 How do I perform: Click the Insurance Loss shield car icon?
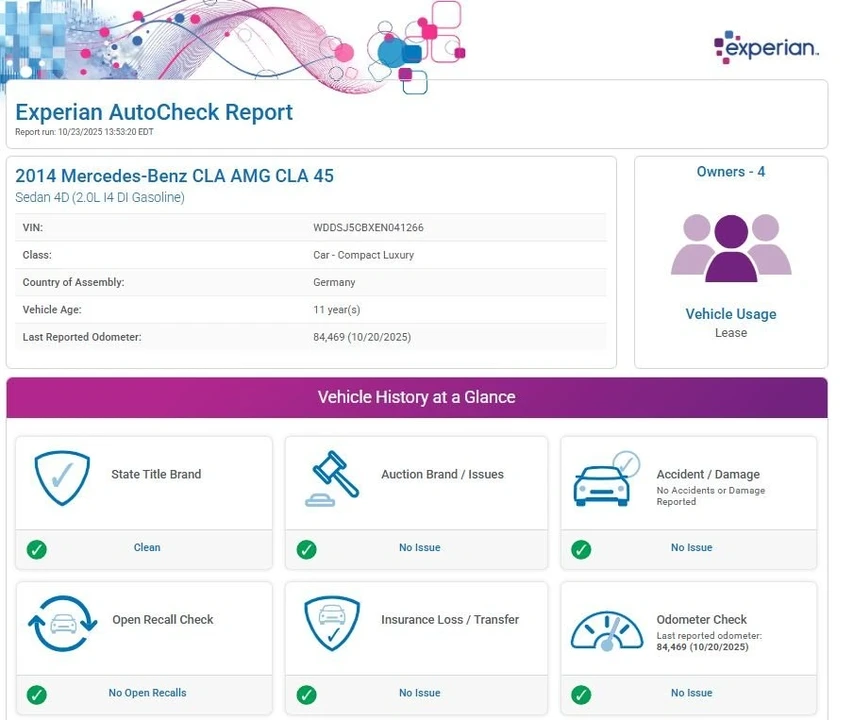coord(332,623)
